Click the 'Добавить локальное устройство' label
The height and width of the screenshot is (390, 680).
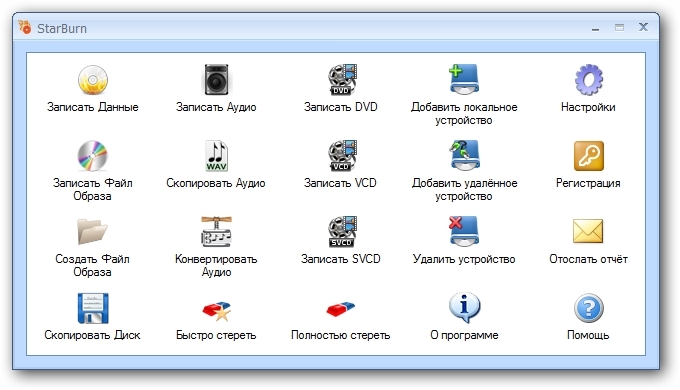coord(464,114)
